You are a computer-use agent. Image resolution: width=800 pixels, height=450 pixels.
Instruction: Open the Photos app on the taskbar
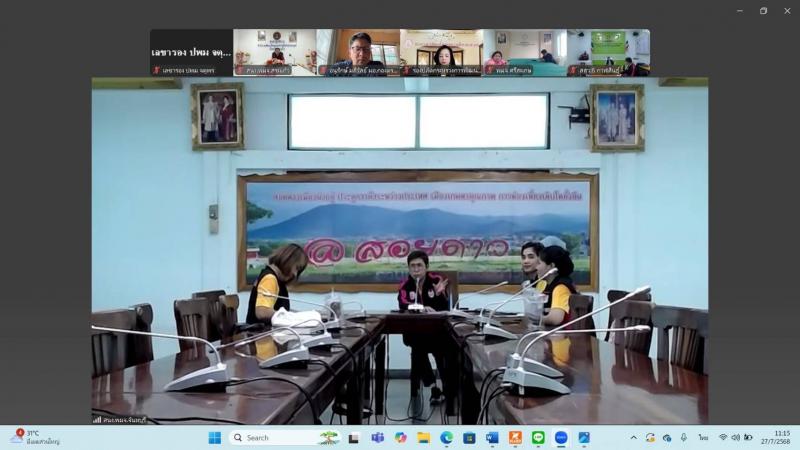click(x=584, y=438)
